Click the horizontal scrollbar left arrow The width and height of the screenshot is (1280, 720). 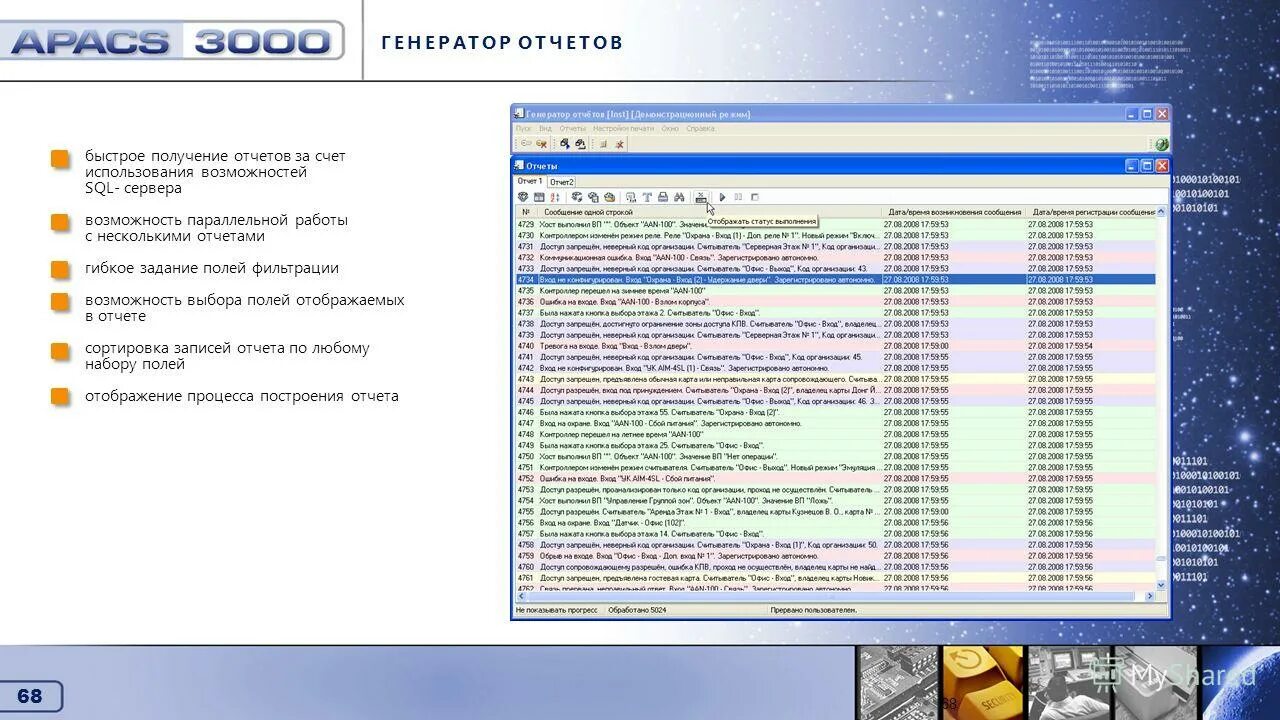(520, 596)
